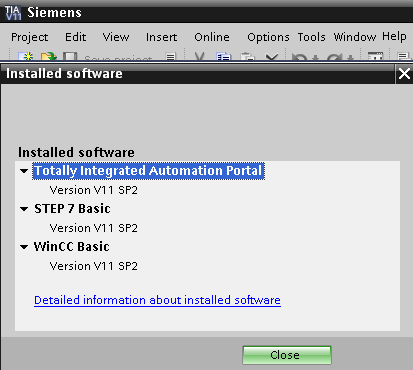Click Version V11 SP2 under WinCC Basic
The width and height of the screenshot is (413, 370).
coord(94,266)
